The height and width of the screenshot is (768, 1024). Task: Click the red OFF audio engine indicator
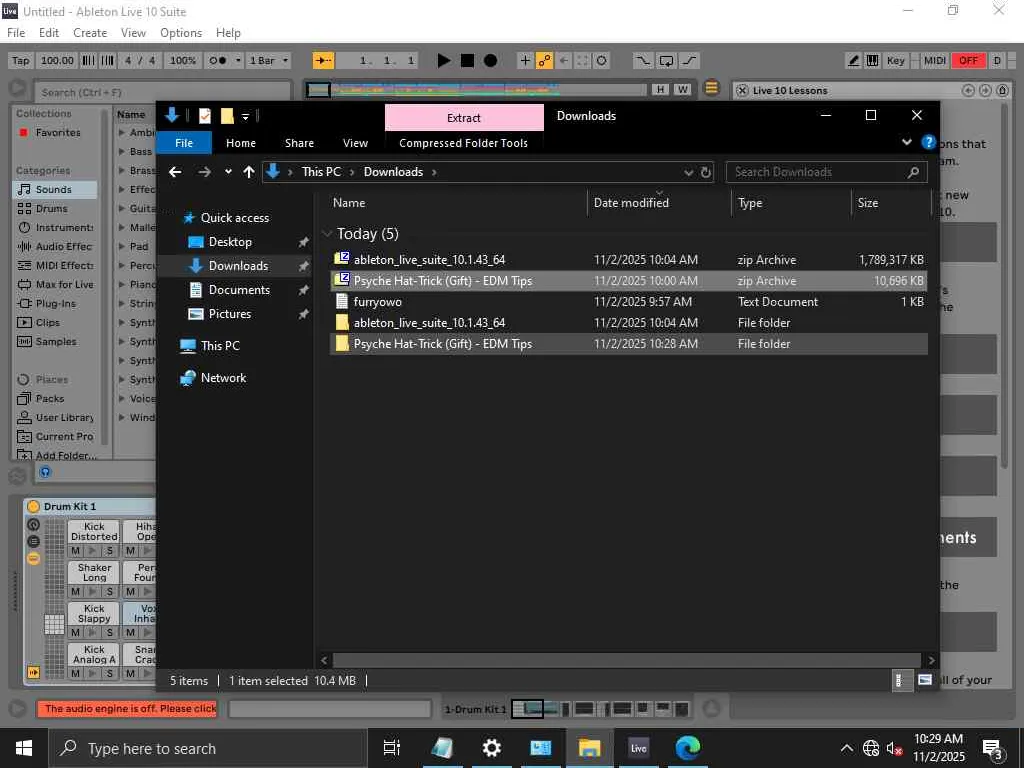click(x=968, y=61)
